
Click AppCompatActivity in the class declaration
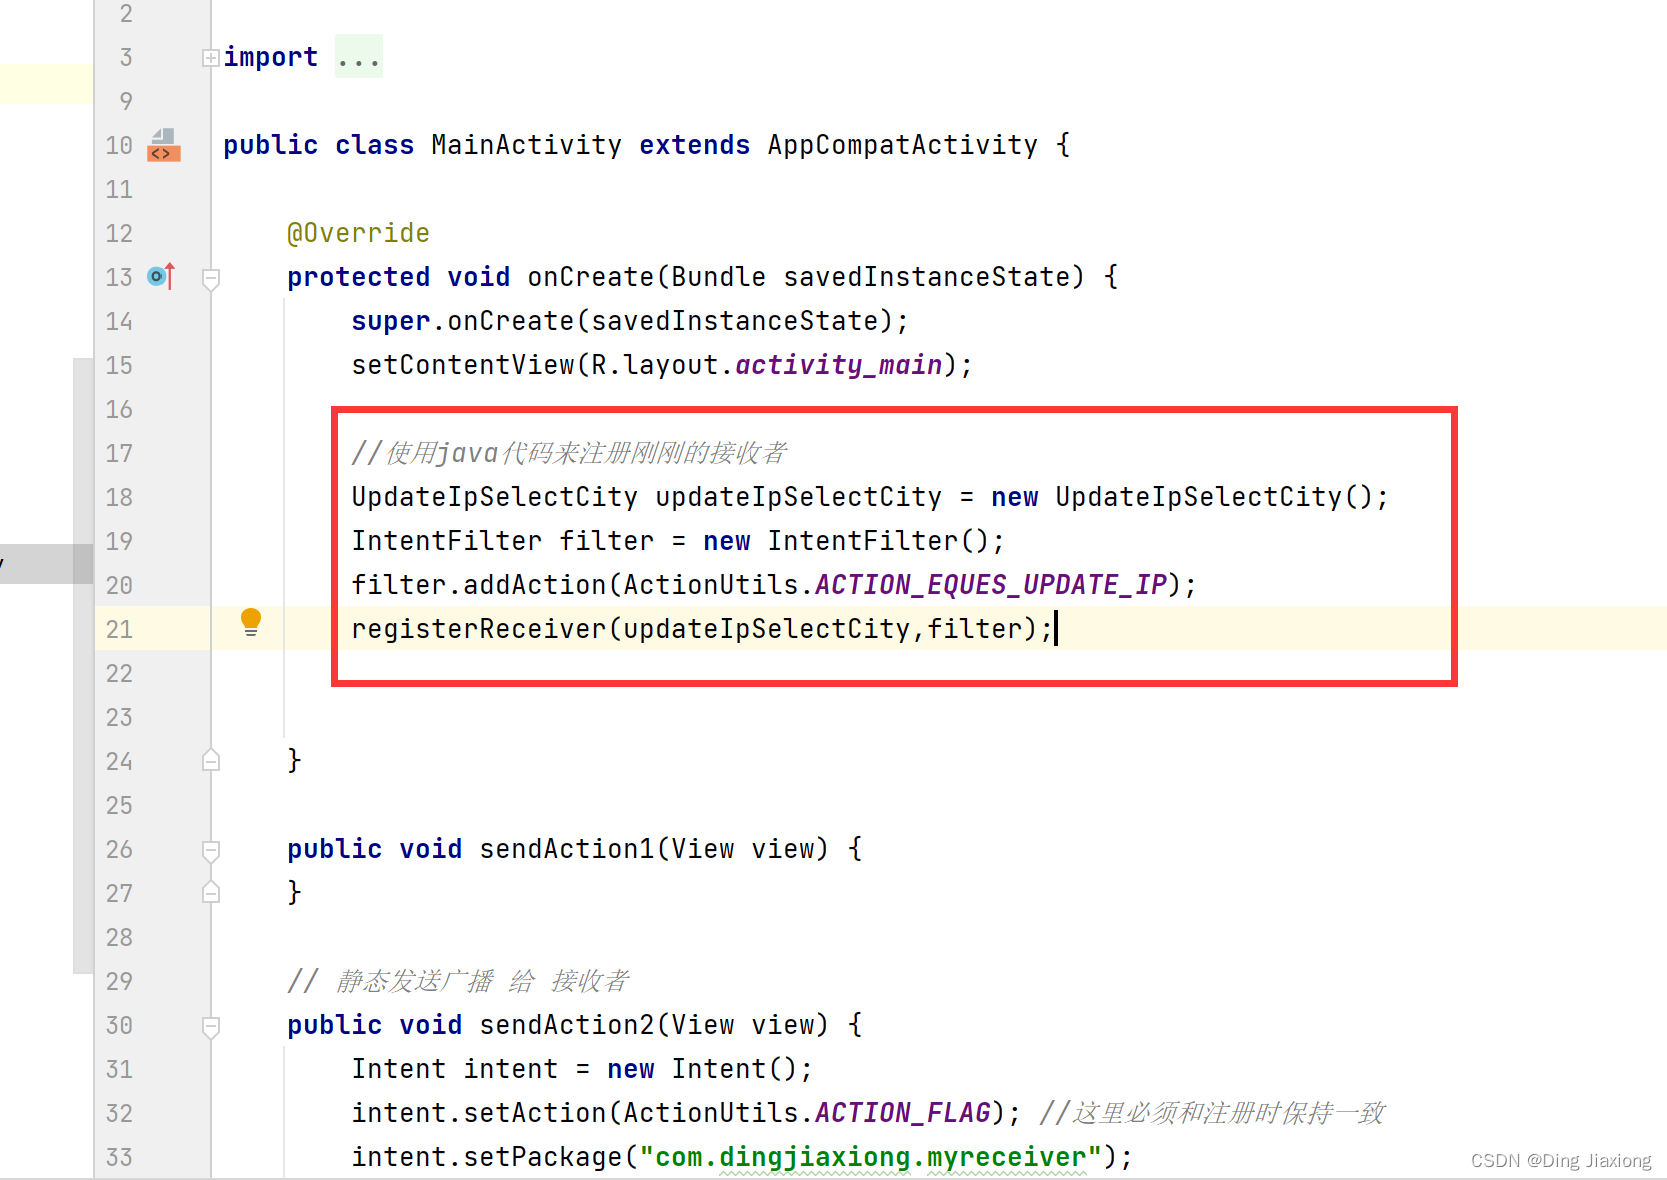pos(902,145)
